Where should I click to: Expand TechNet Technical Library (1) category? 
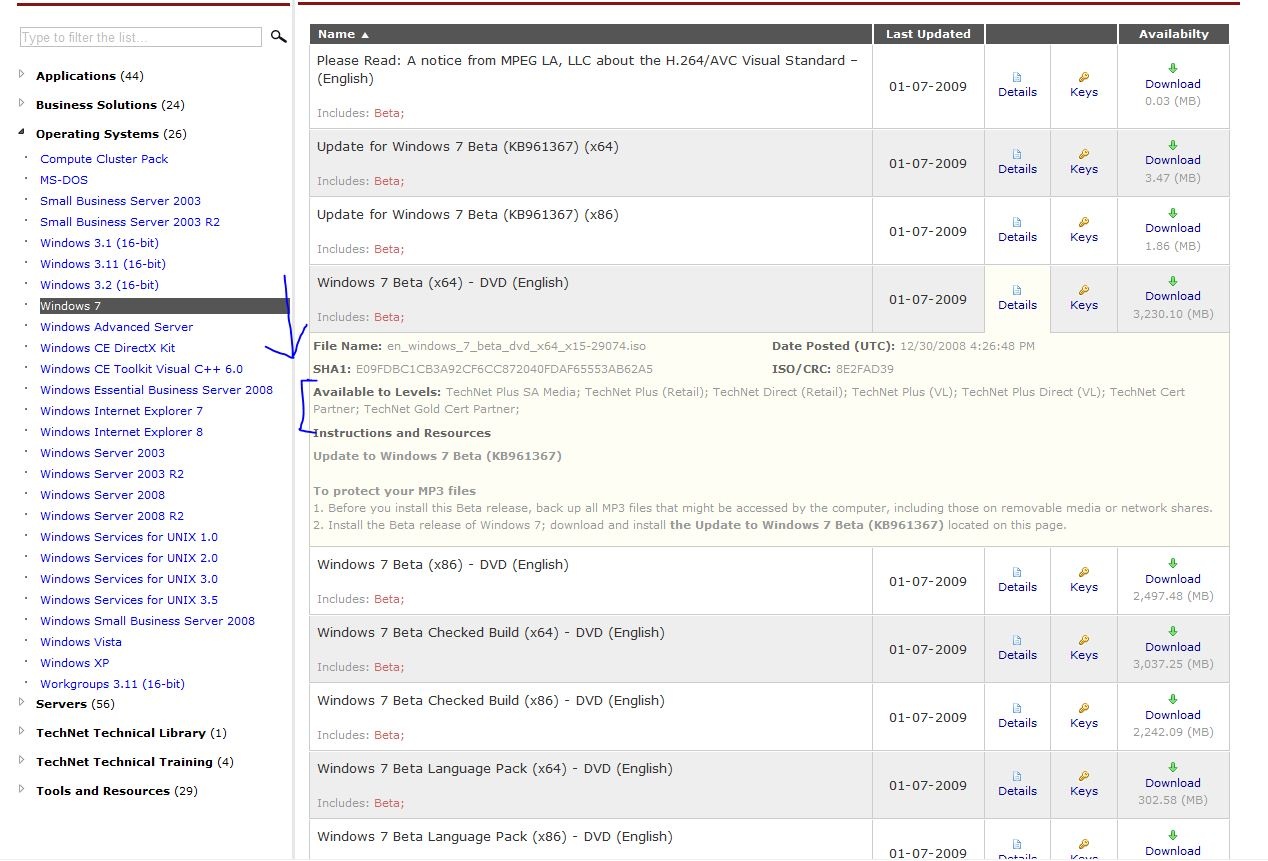coord(22,732)
